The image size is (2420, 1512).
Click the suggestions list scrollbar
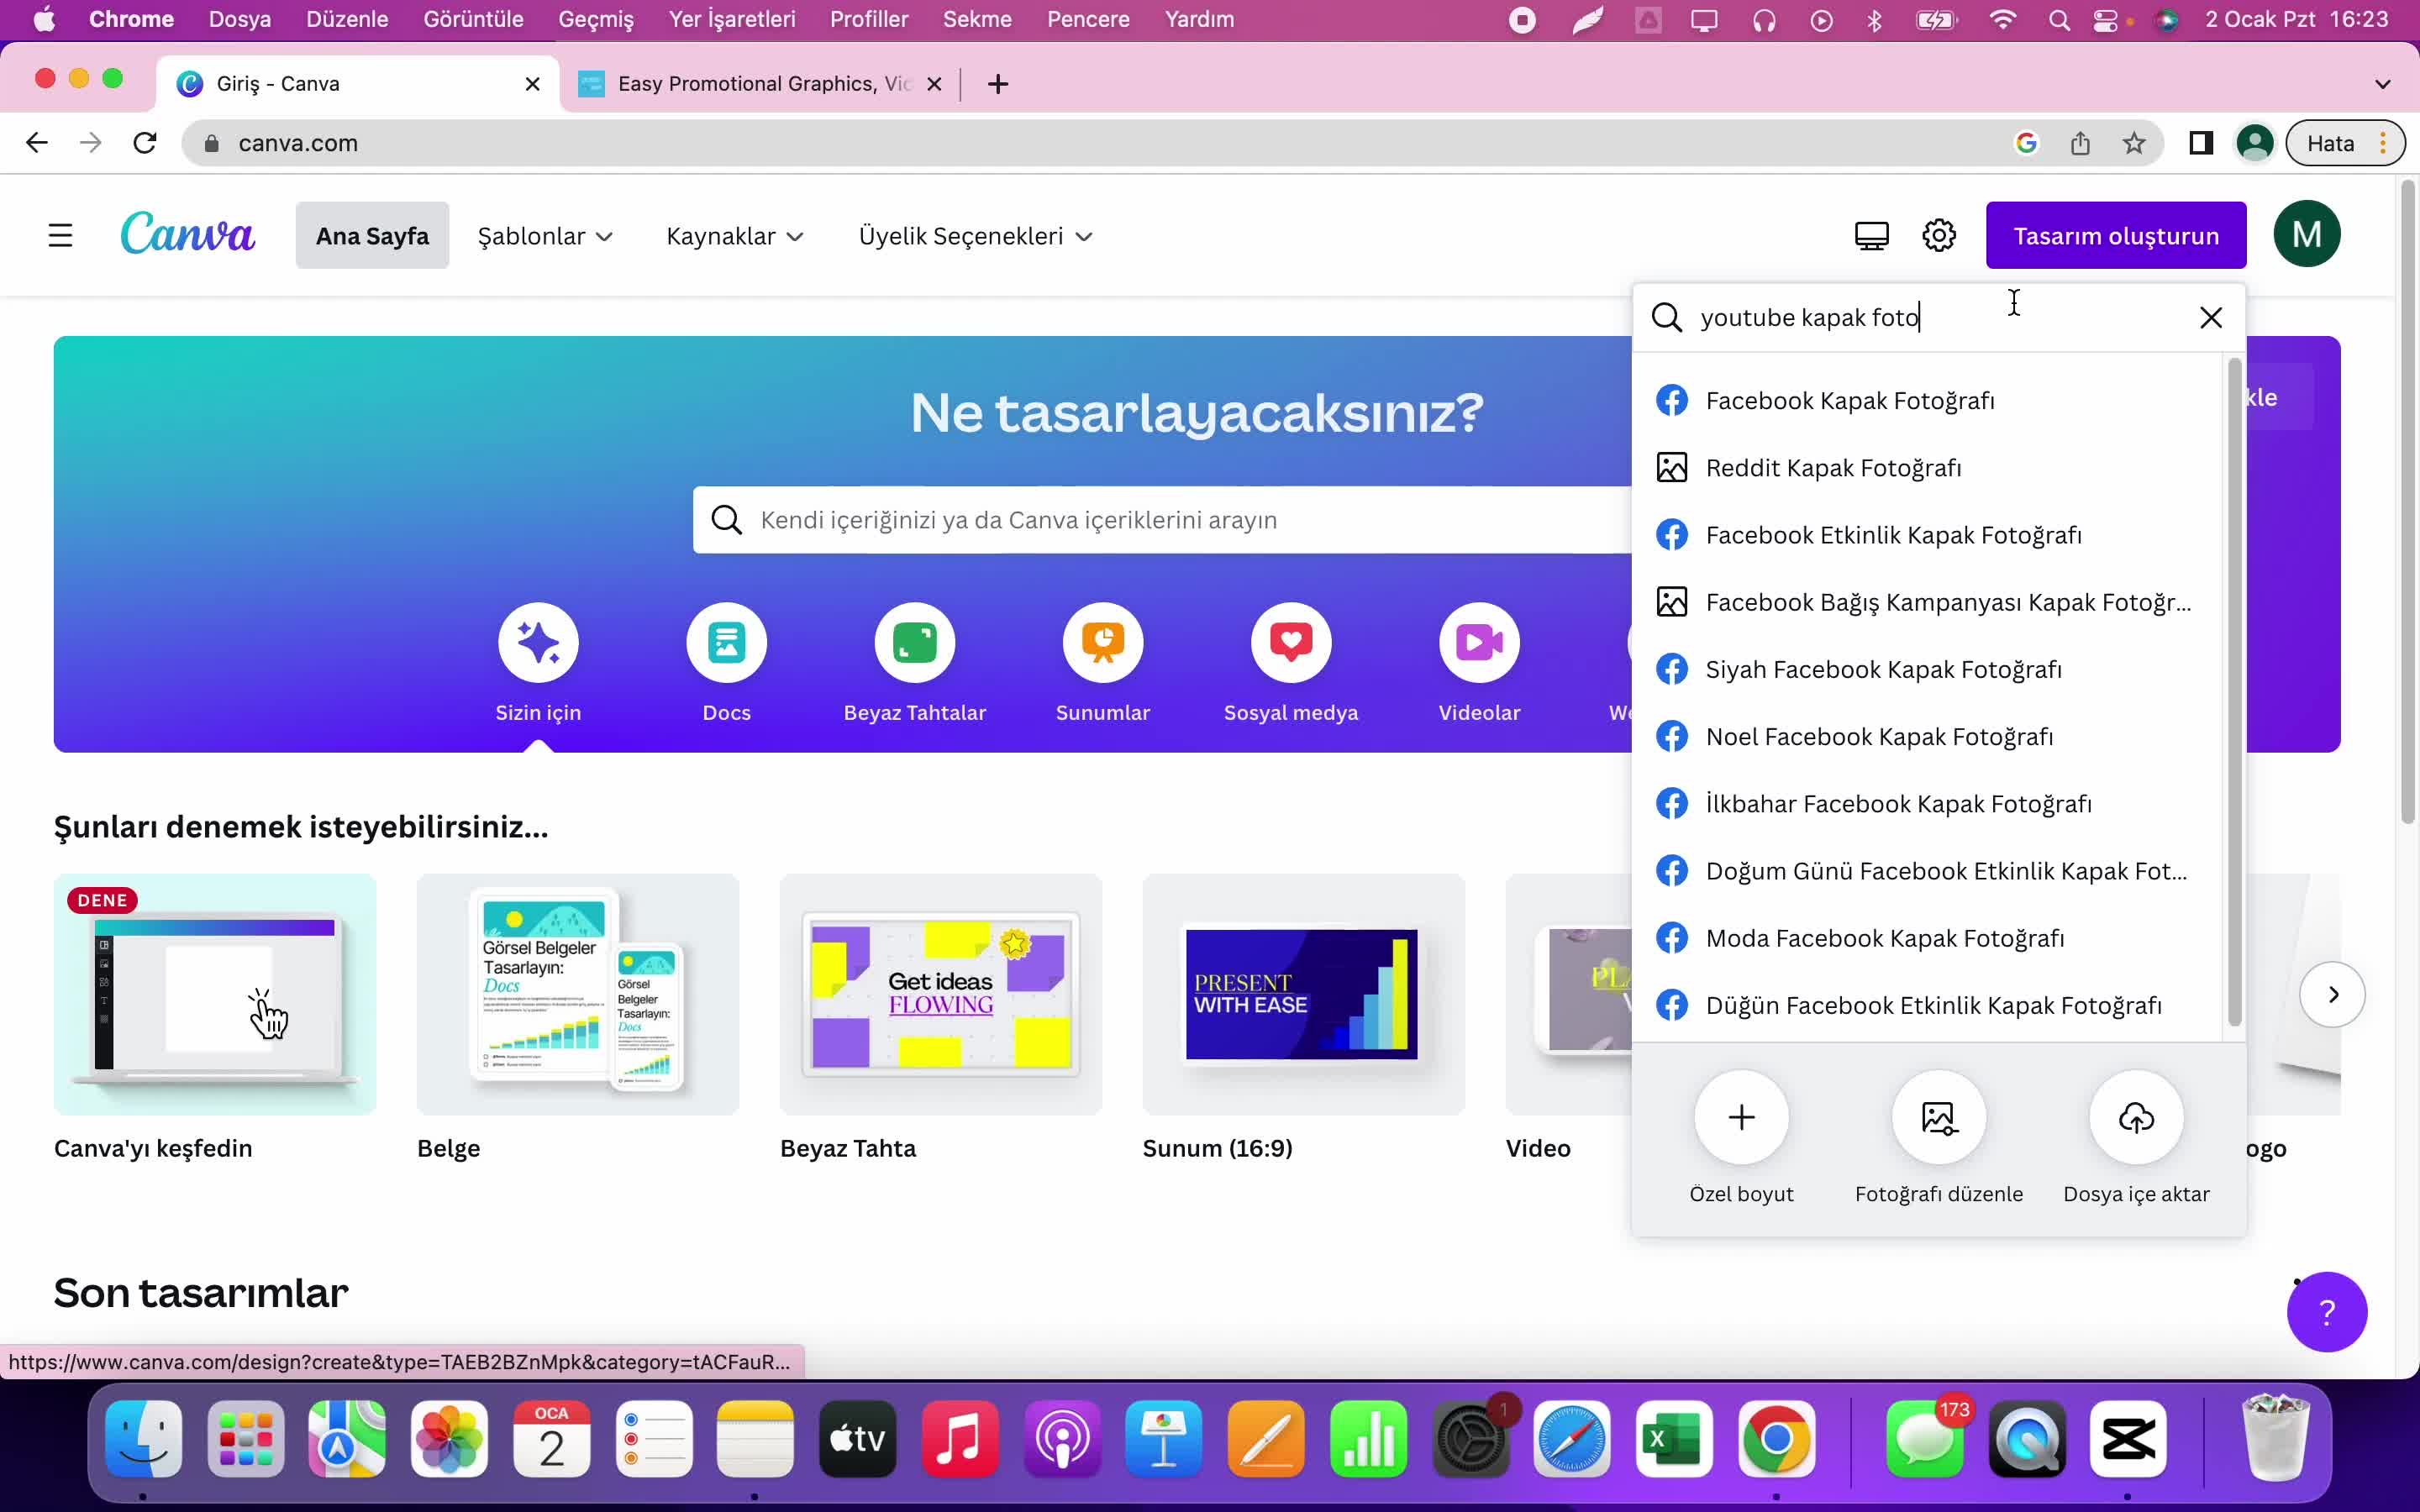pos(2234,692)
